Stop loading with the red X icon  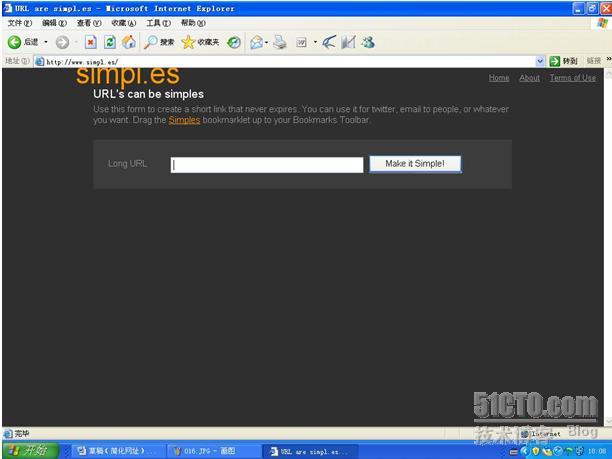coord(91,42)
